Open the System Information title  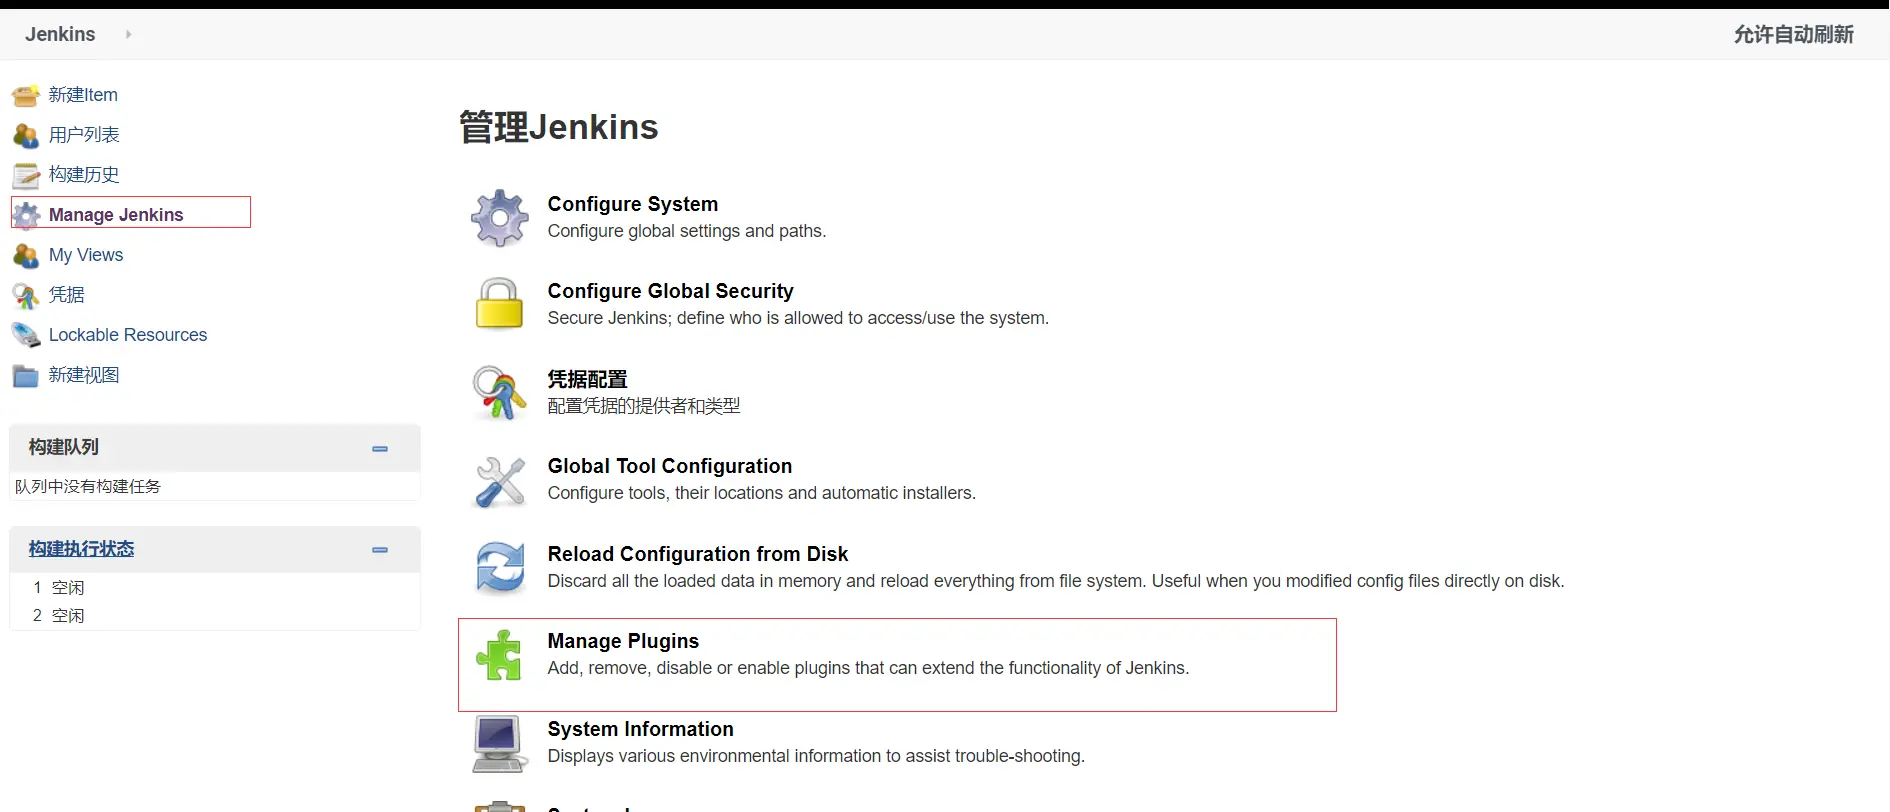(x=640, y=729)
